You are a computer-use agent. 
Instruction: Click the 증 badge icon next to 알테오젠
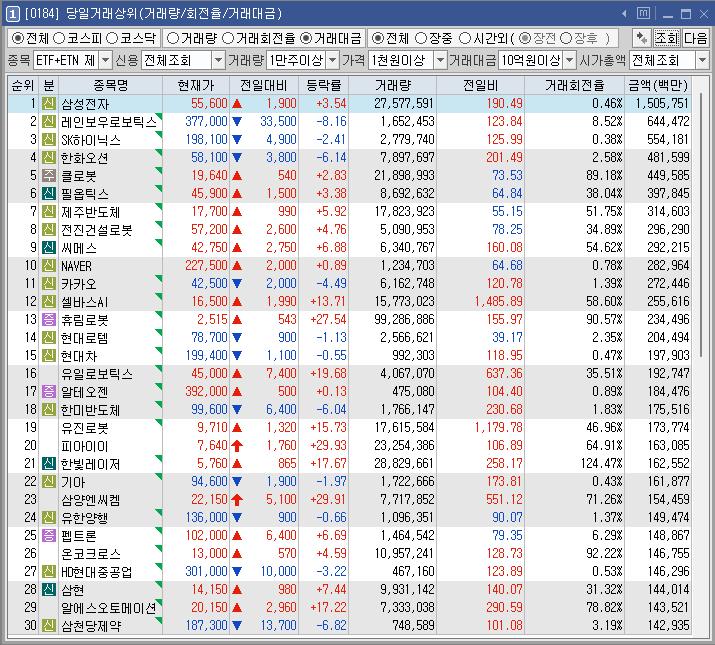click(x=49, y=391)
